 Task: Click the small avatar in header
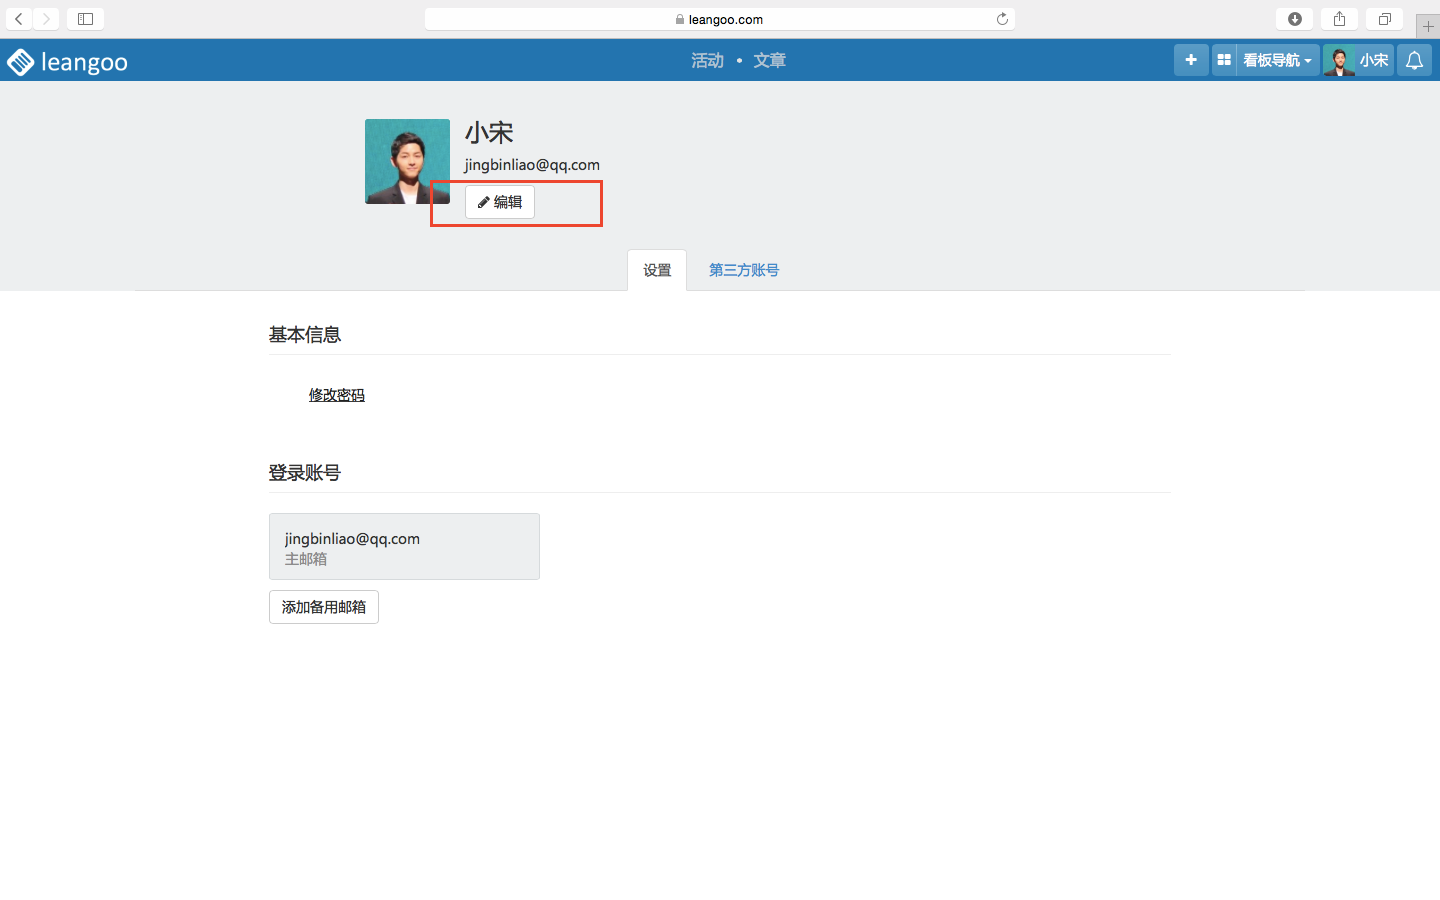pos(1339,60)
